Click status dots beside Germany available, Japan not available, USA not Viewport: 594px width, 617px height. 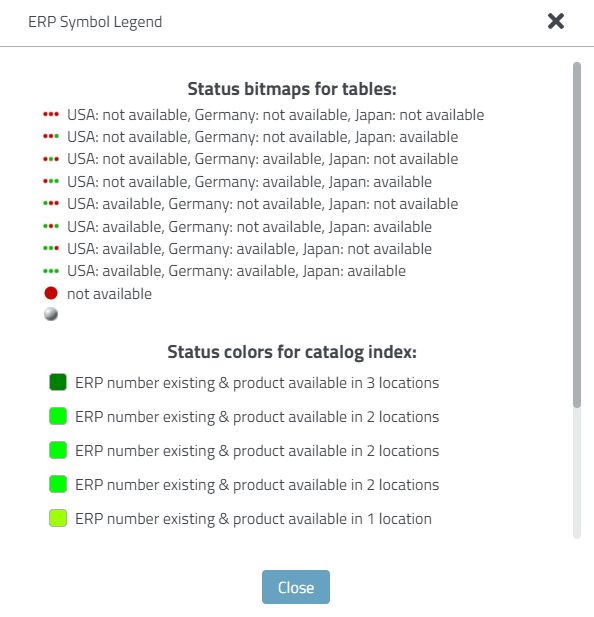coord(51,159)
